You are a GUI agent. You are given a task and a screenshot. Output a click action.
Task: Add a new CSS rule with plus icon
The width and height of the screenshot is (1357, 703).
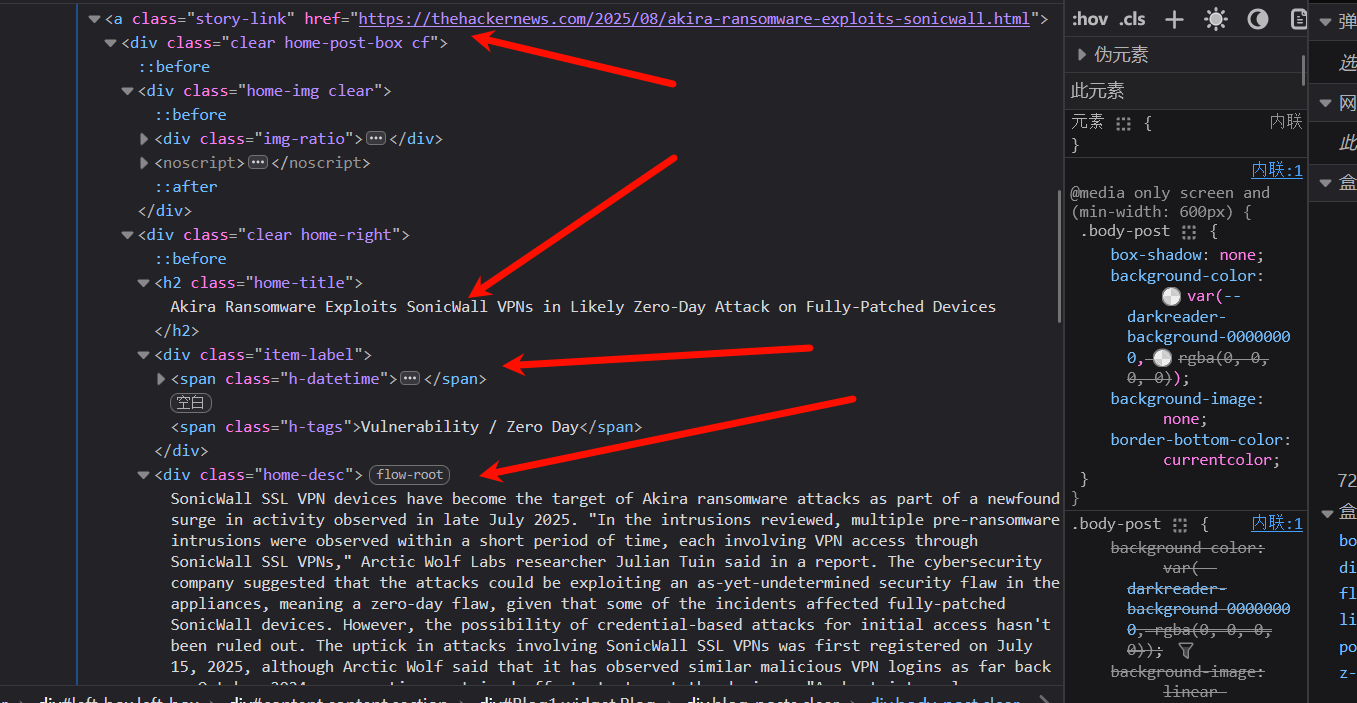1174,19
